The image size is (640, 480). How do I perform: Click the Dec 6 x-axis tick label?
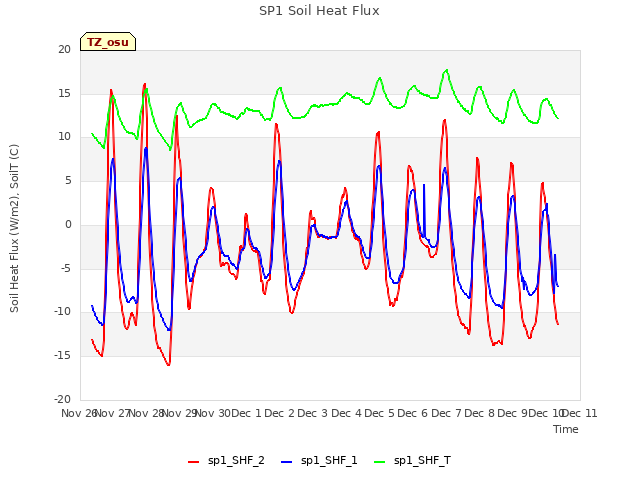[413, 413]
